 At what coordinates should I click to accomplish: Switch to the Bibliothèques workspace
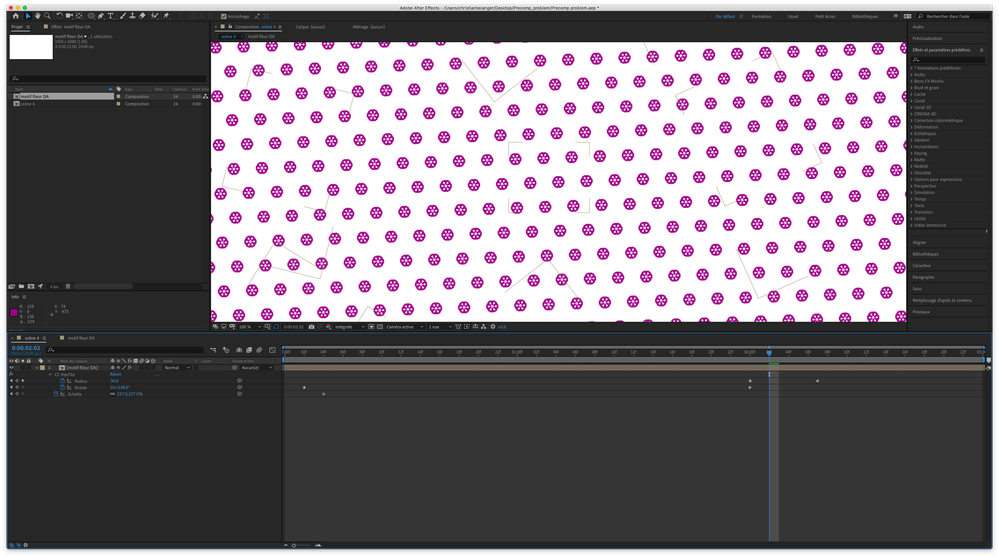point(865,17)
